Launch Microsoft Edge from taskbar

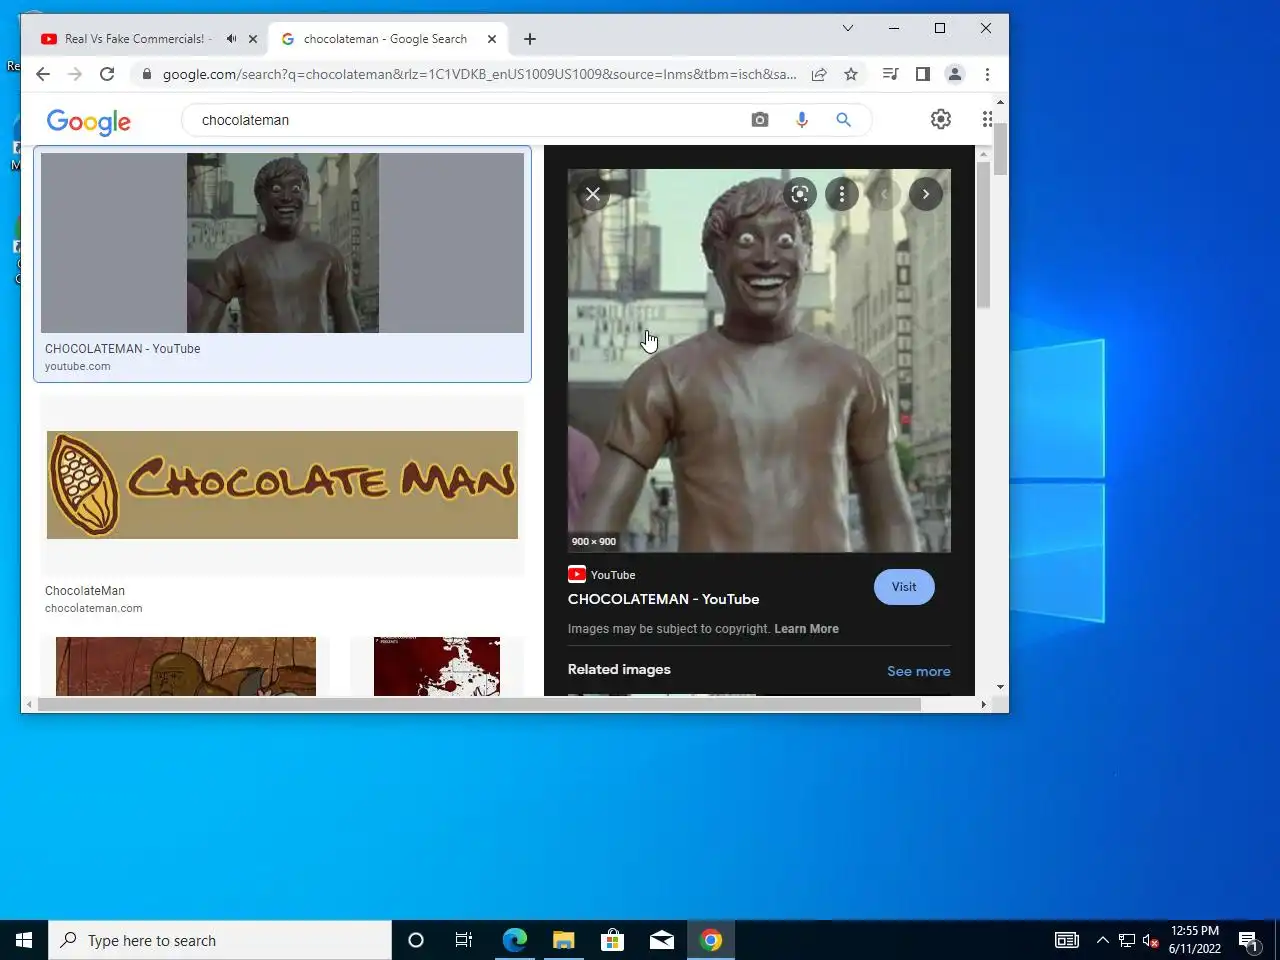click(514, 940)
